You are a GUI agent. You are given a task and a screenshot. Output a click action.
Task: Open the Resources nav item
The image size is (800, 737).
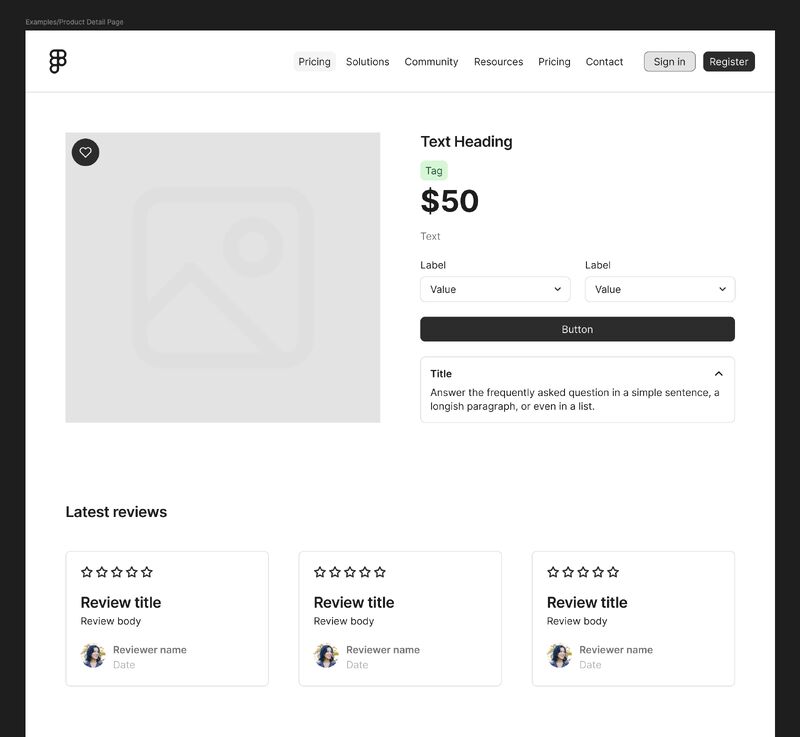(x=498, y=62)
